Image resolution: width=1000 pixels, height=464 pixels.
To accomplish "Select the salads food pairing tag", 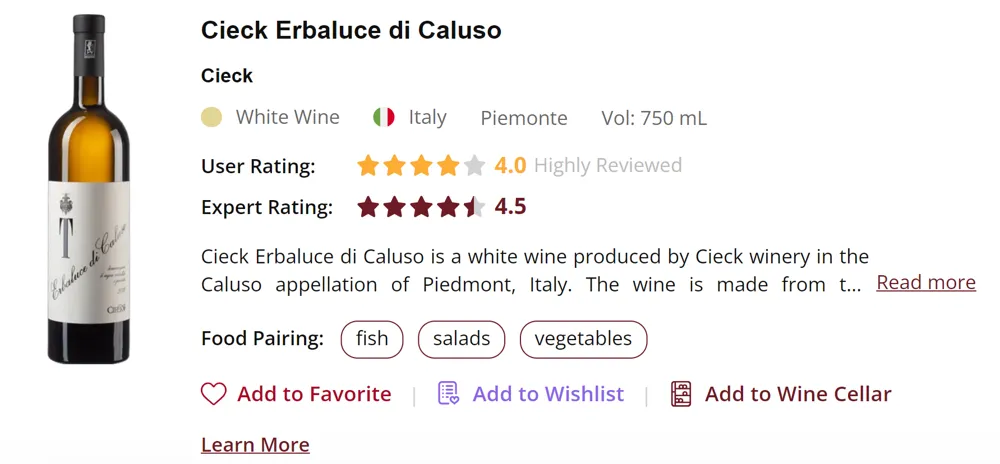I will [461, 339].
